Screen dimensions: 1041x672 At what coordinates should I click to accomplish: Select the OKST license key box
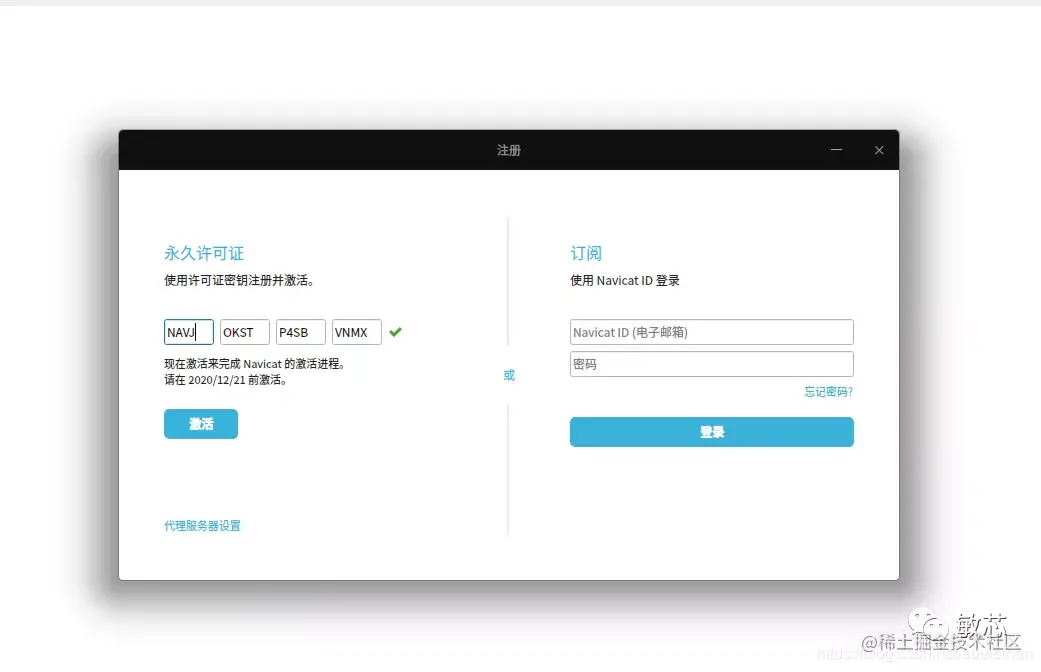(x=244, y=332)
